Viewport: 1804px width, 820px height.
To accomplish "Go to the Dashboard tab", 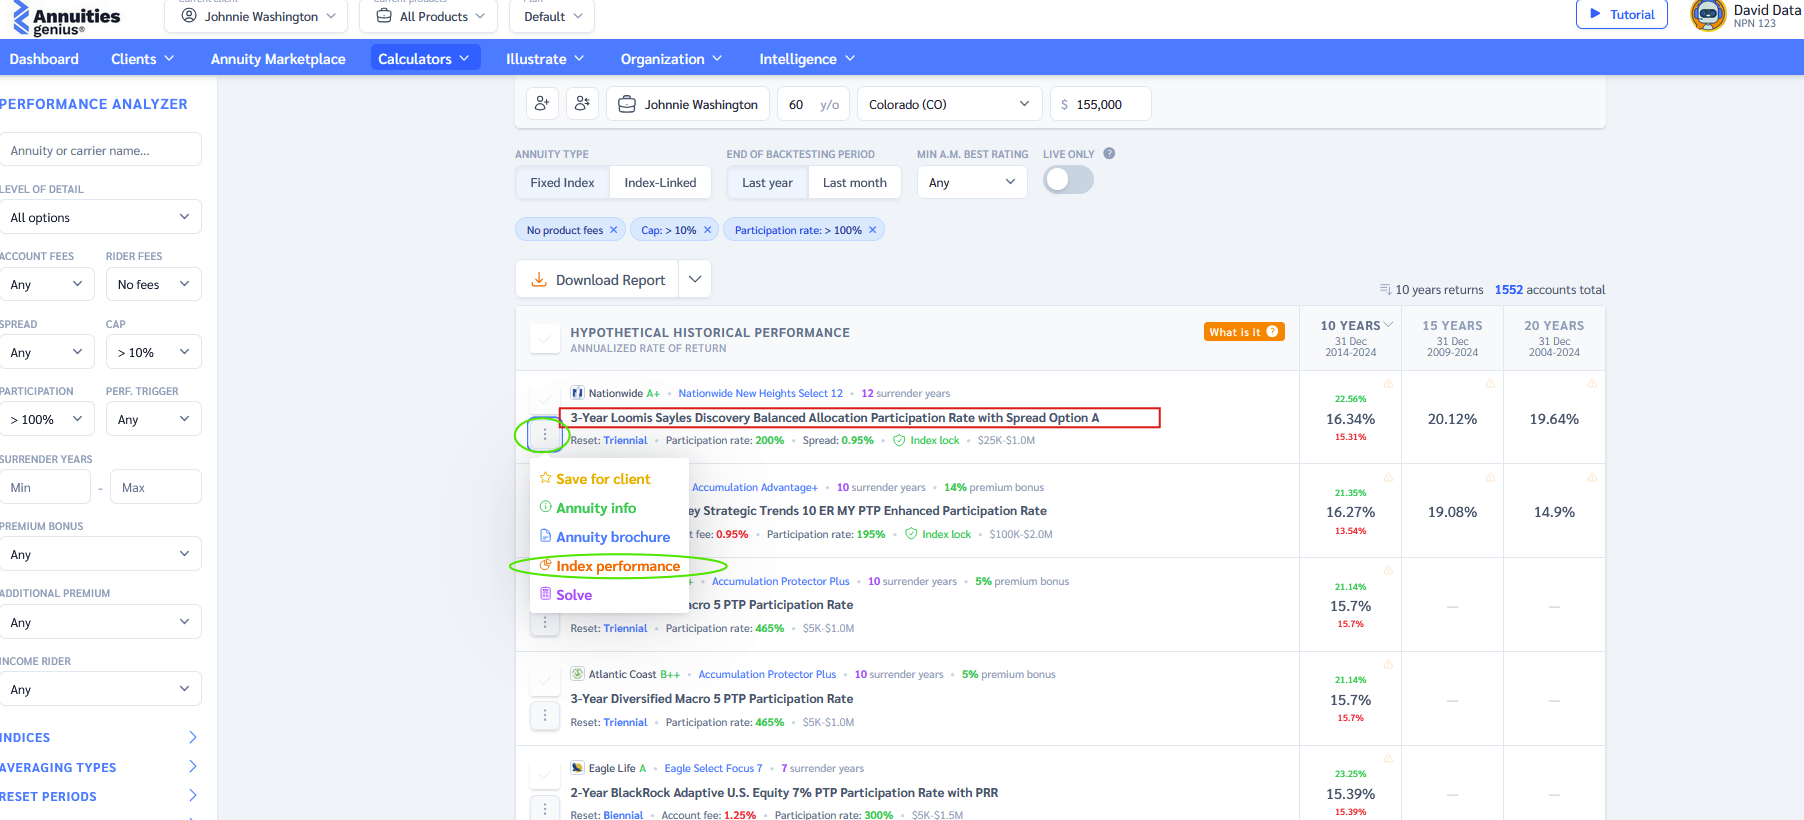I will coord(44,59).
